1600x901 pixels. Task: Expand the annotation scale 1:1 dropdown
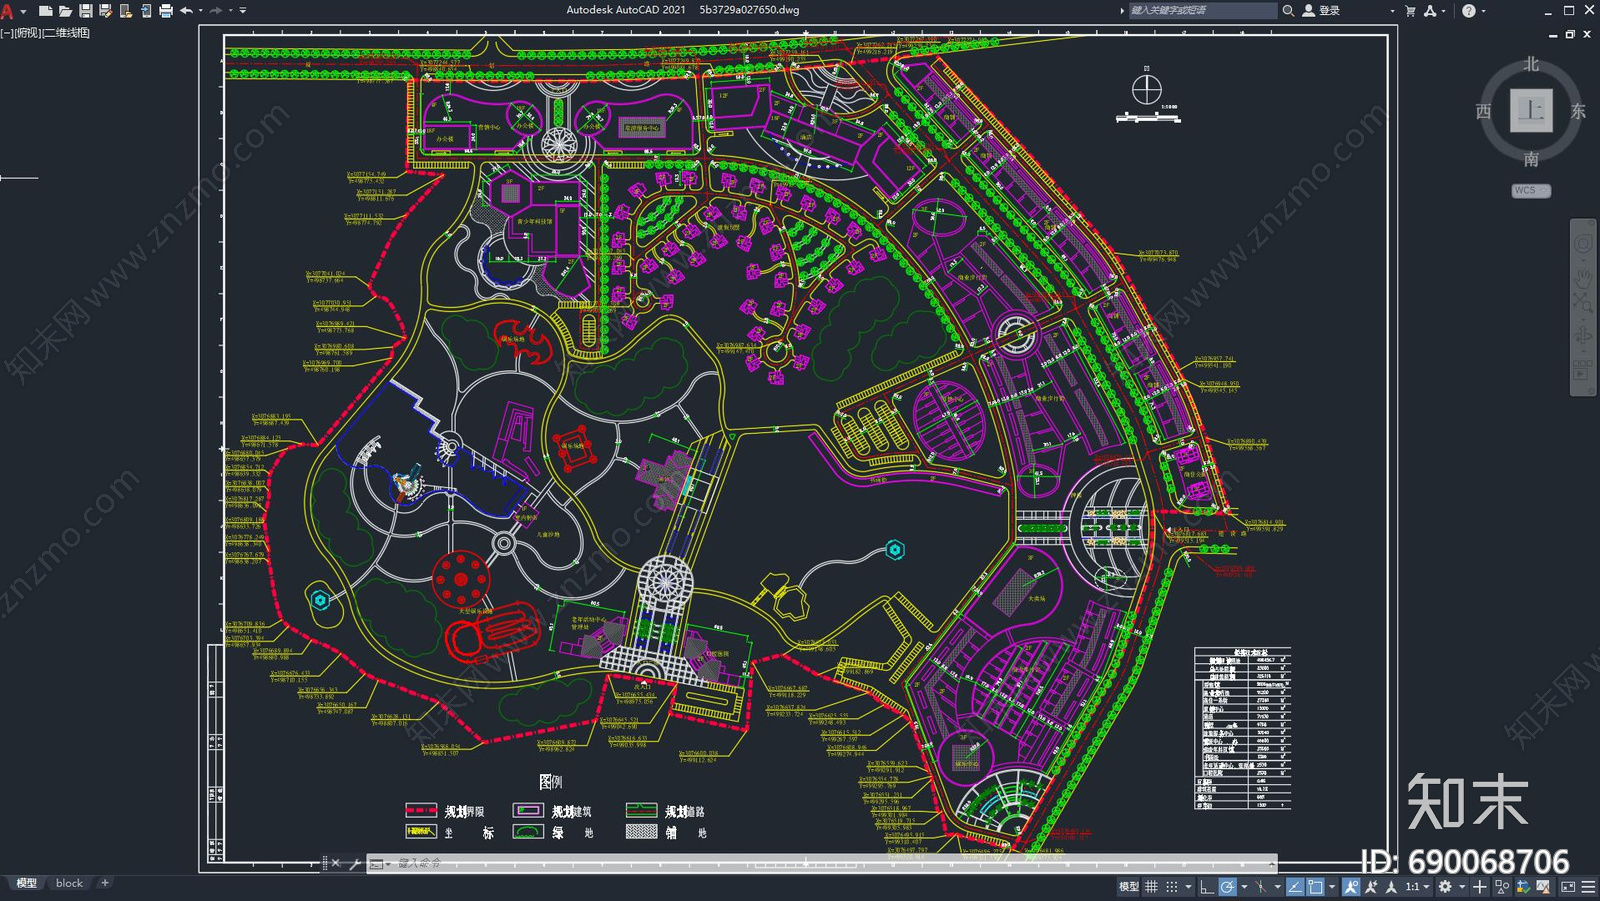(1427, 887)
